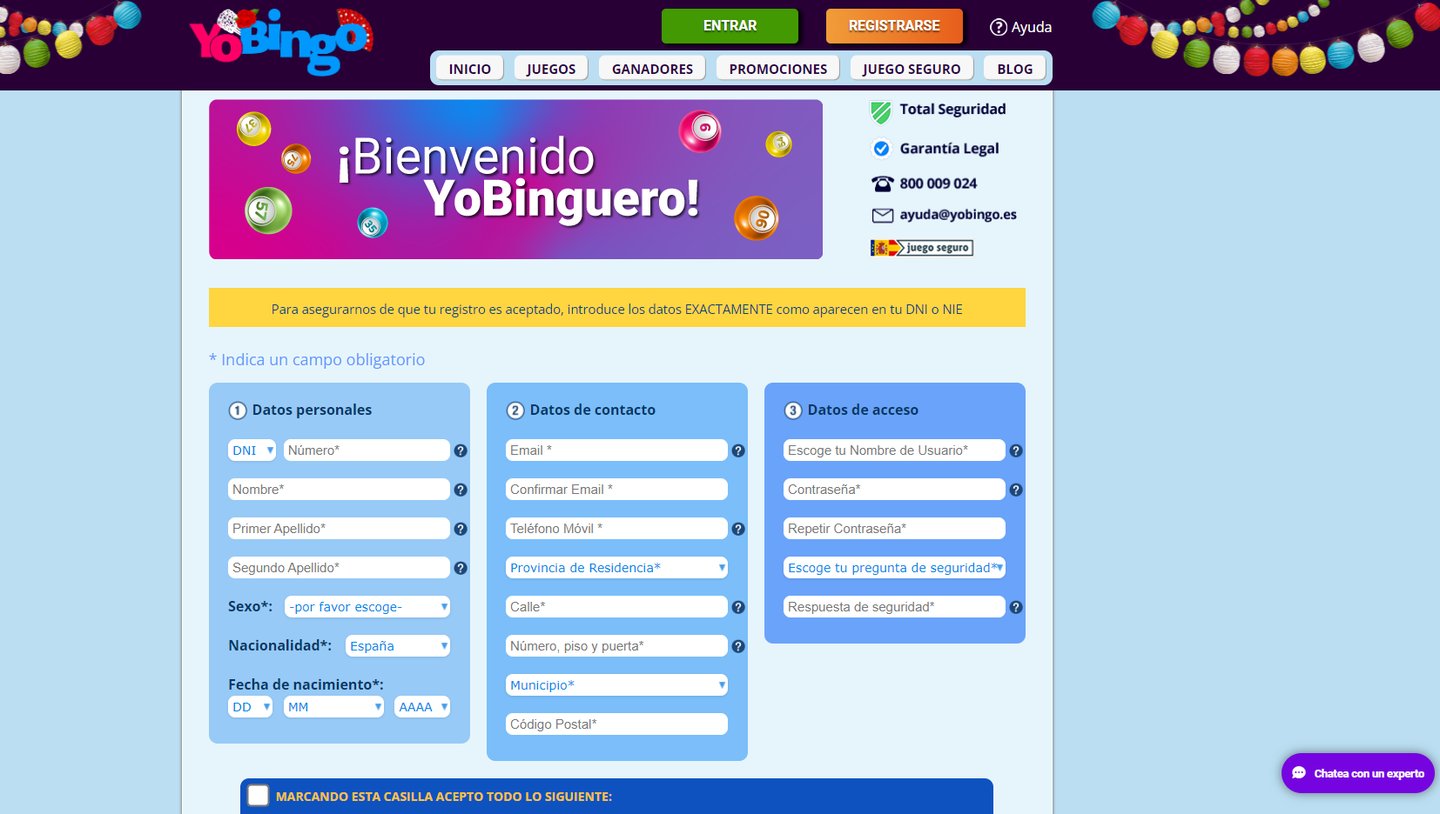Viewport: 1440px width, 814px height.
Task: Expand the Provincia de Residencia dropdown
Action: [617, 567]
